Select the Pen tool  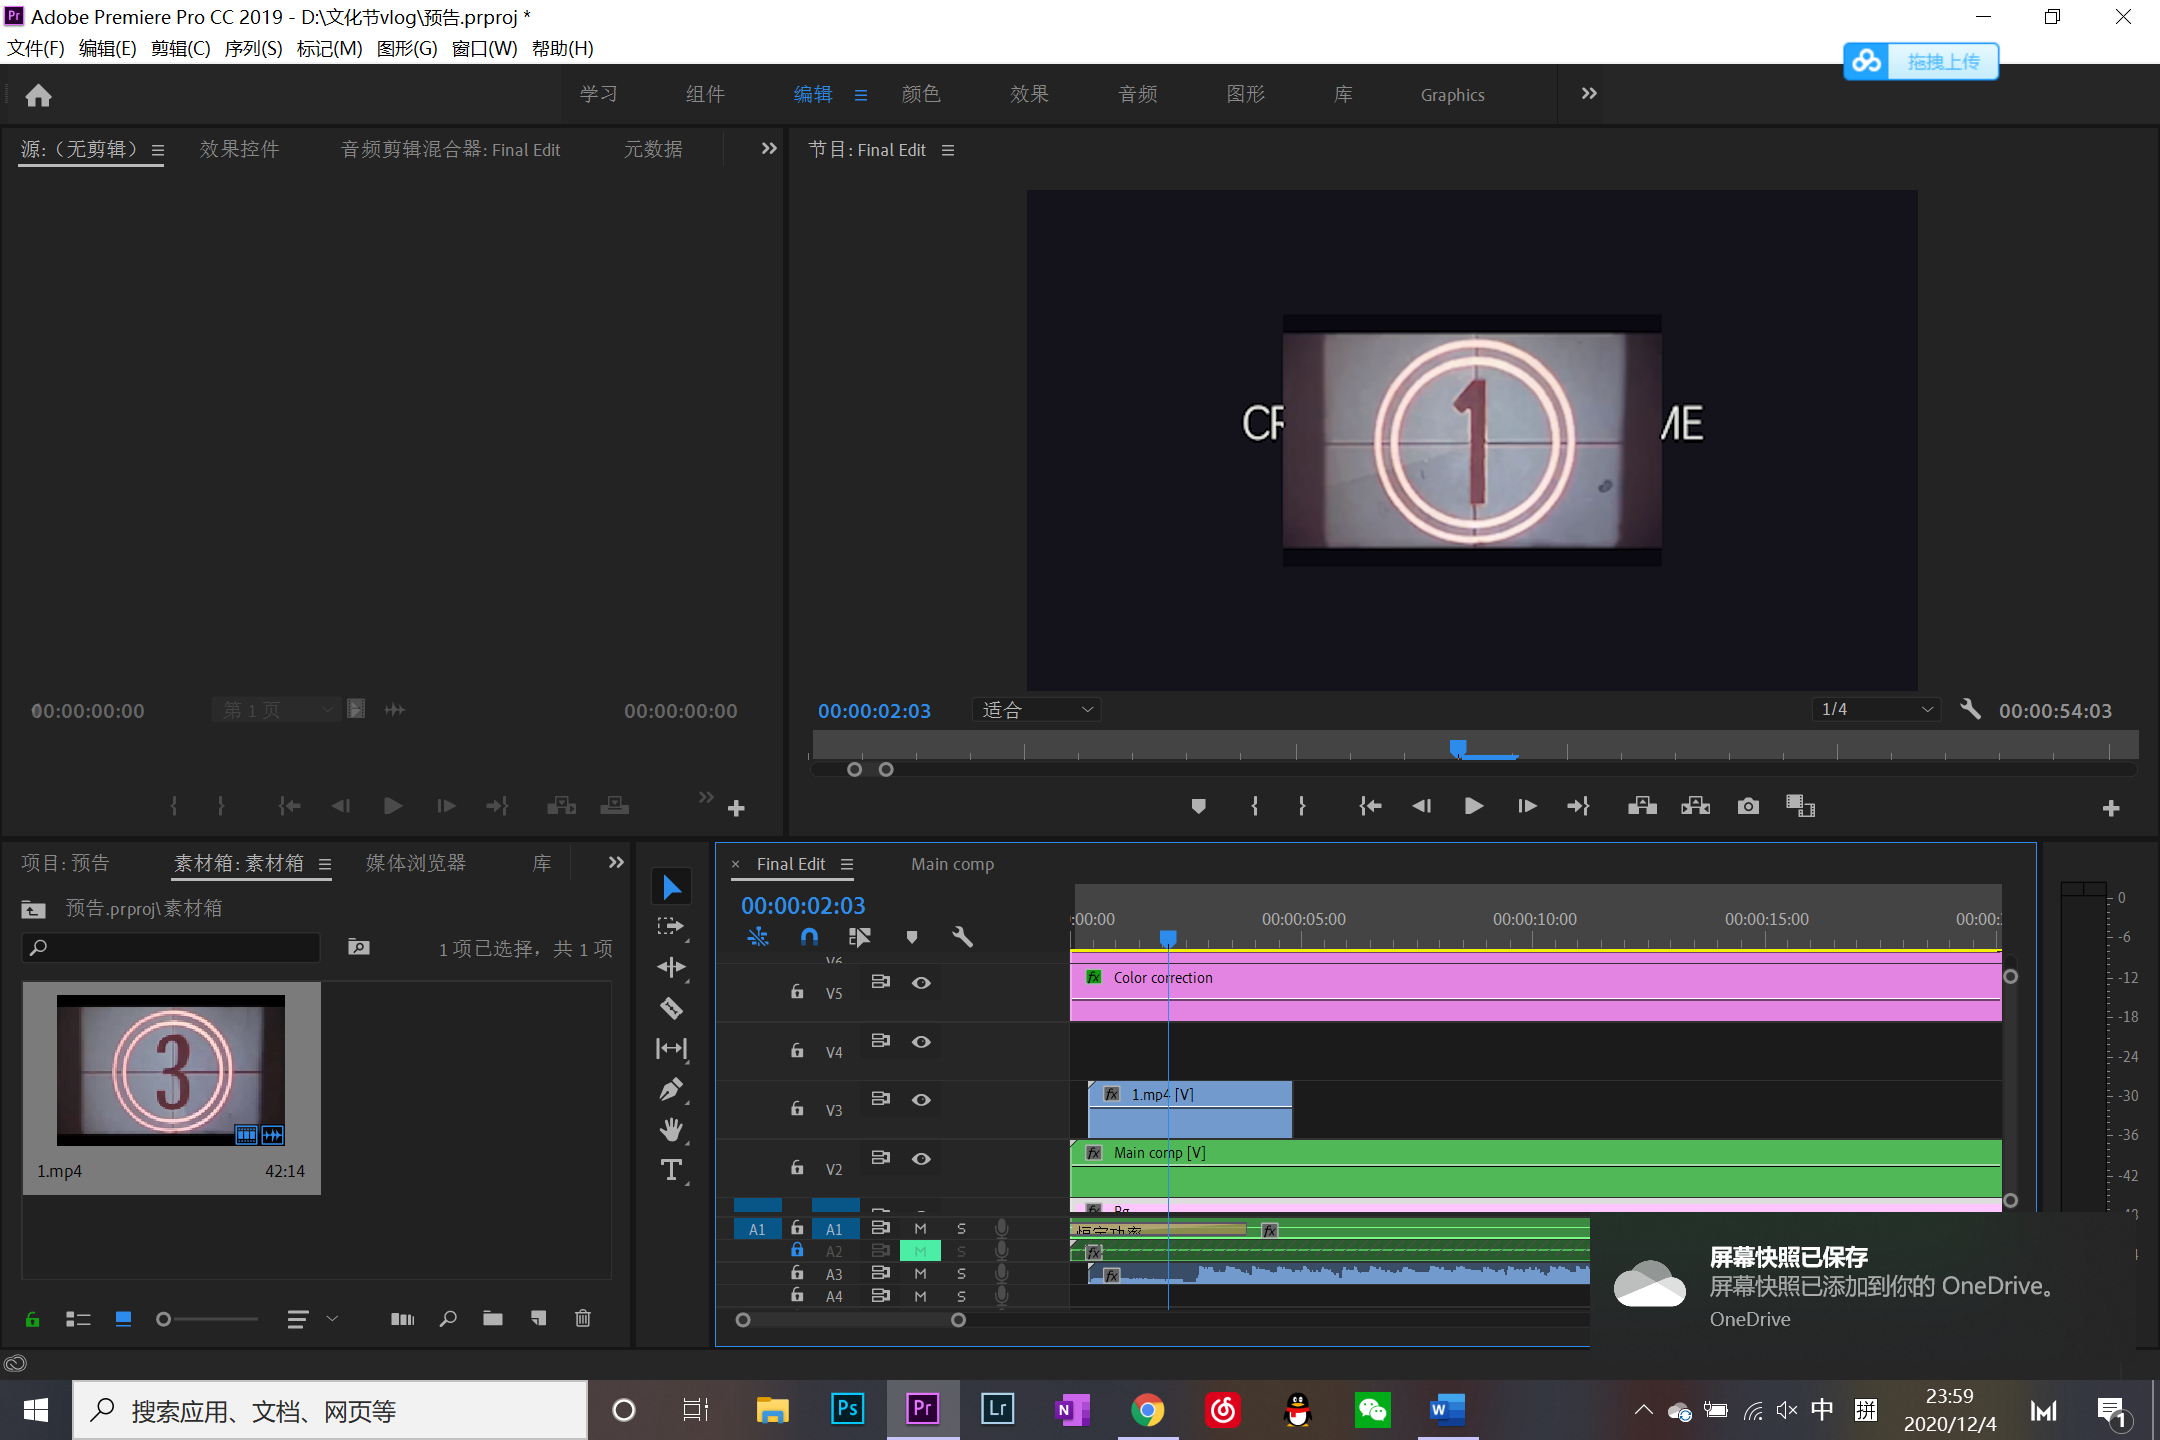[x=671, y=1089]
